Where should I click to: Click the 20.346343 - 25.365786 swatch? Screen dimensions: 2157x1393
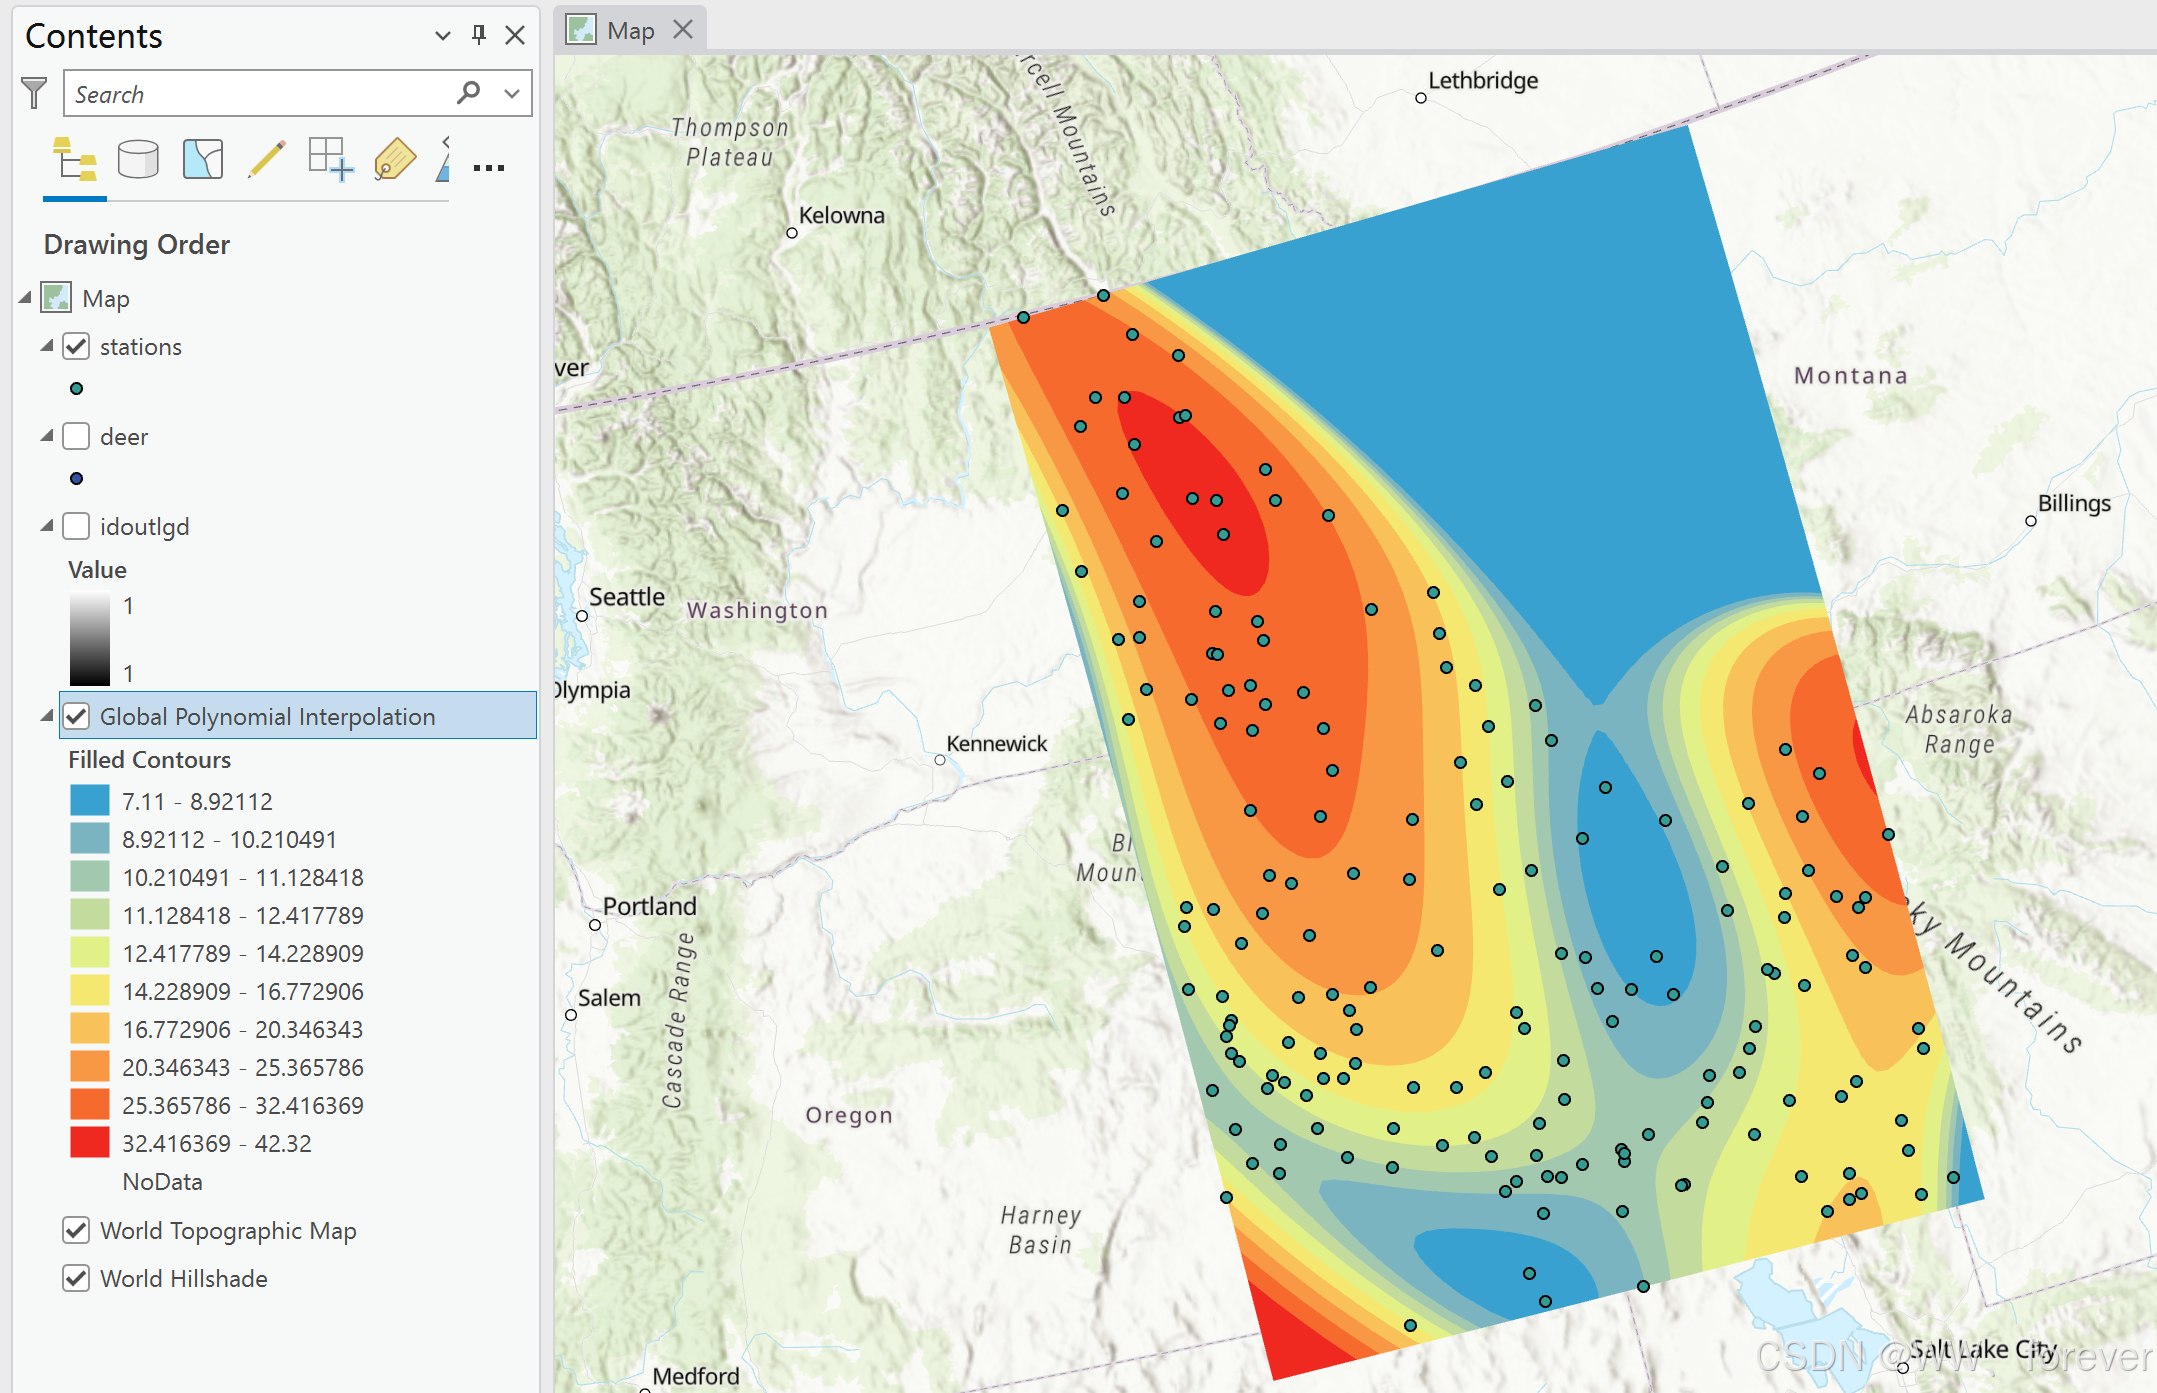coord(90,1066)
